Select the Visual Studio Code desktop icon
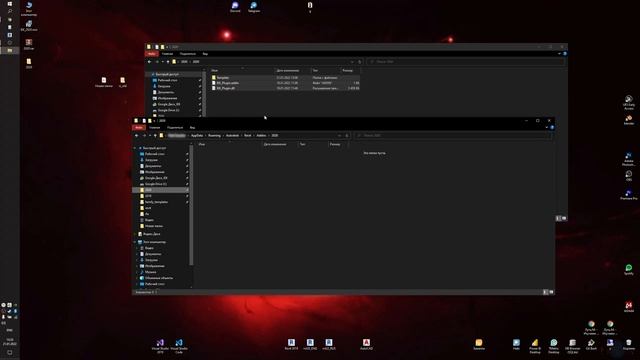Screen dimensions: 640x360 point(179,346)
